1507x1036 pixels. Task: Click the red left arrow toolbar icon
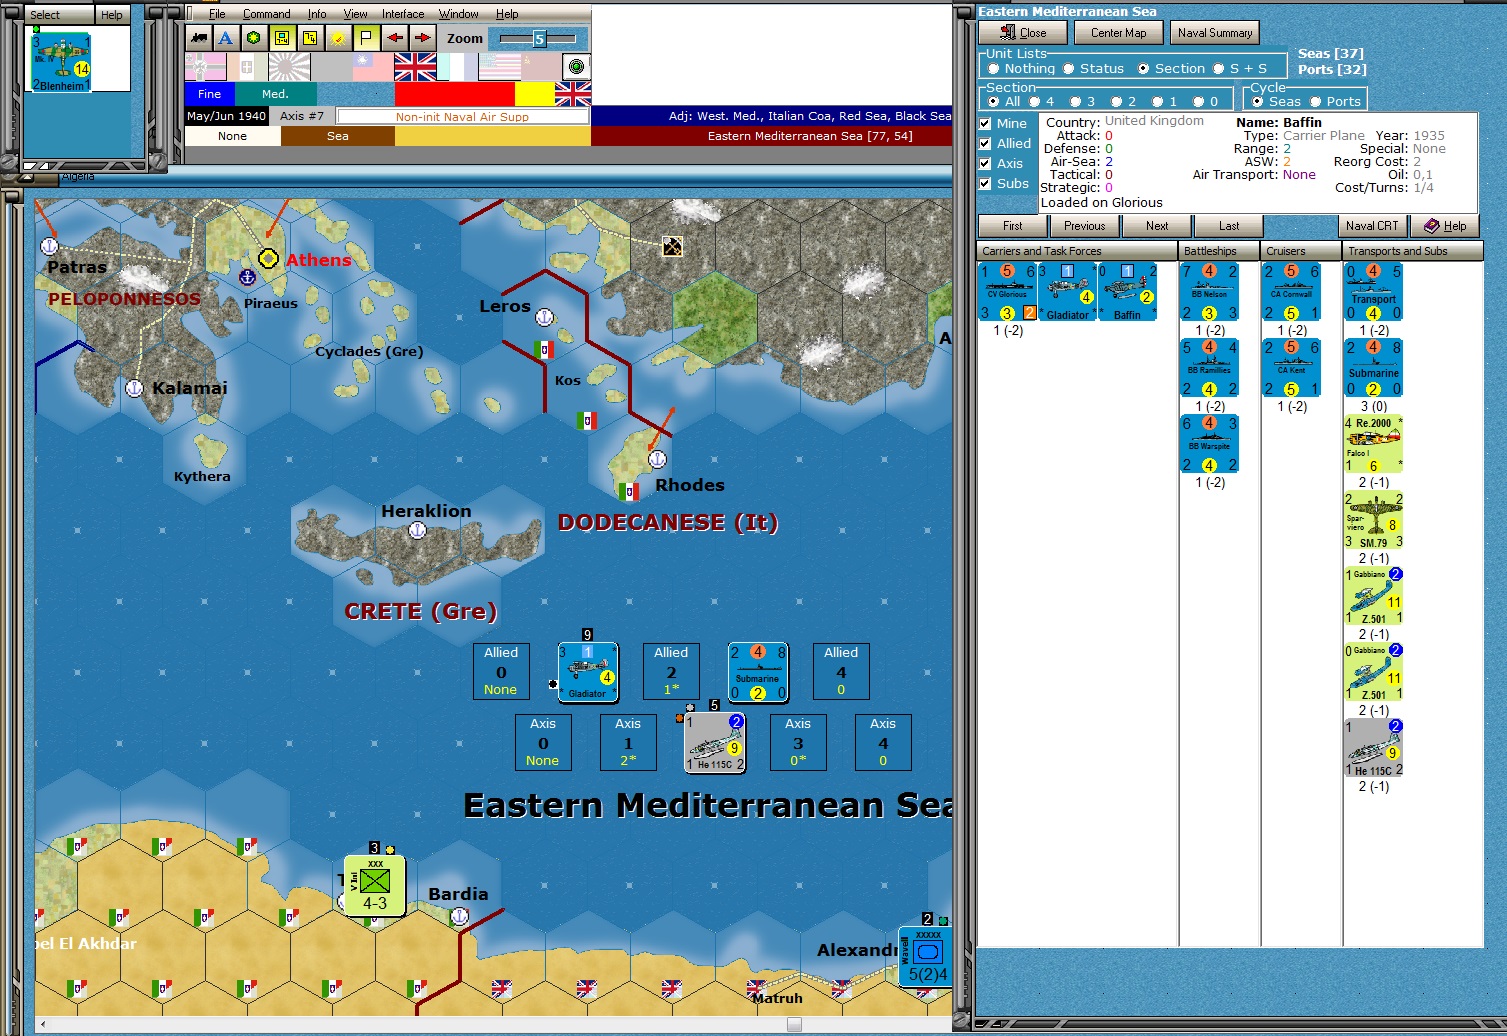point(394,38)
